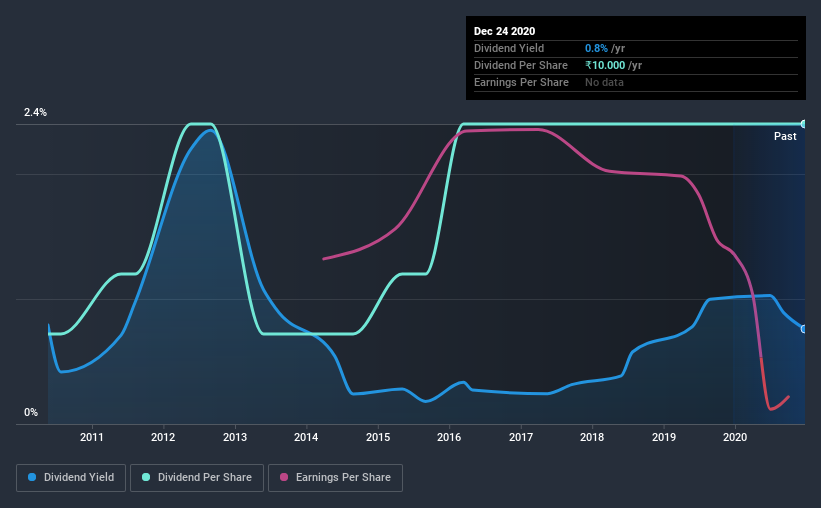Click the 2015 x-axis label

coord(378,437)
